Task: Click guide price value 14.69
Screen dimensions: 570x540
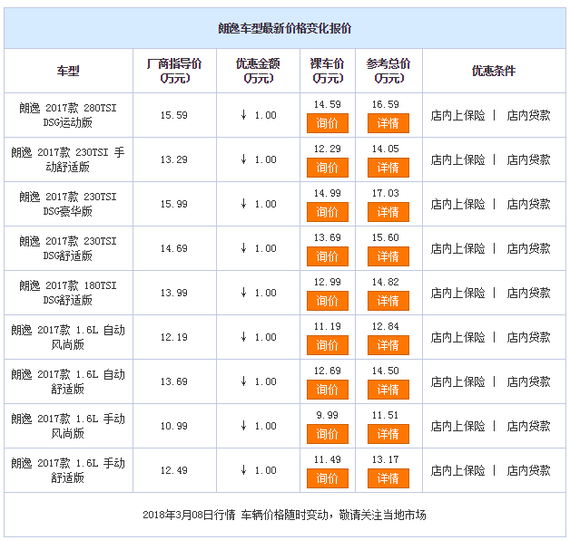Action: pyautogui.click(x=174, y=248)
